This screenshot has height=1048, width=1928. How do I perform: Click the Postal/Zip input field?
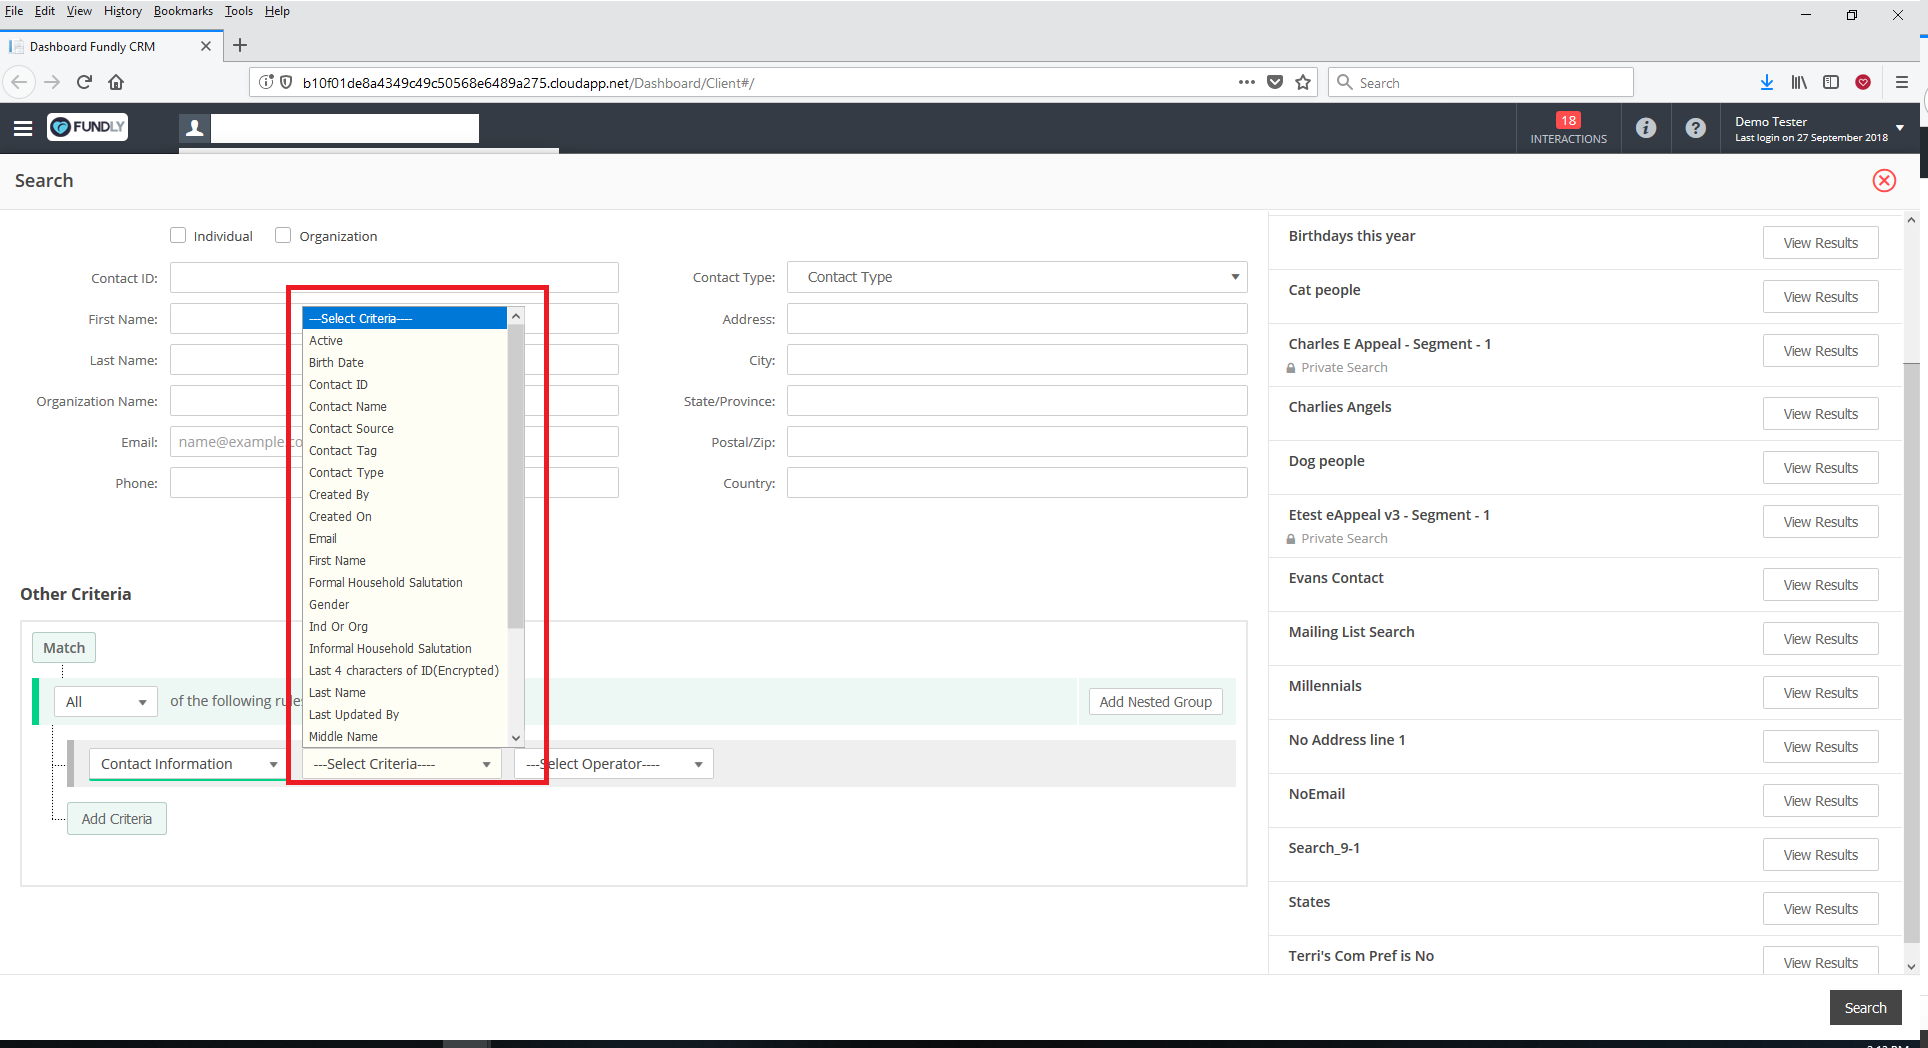(x=1016, y=442)
